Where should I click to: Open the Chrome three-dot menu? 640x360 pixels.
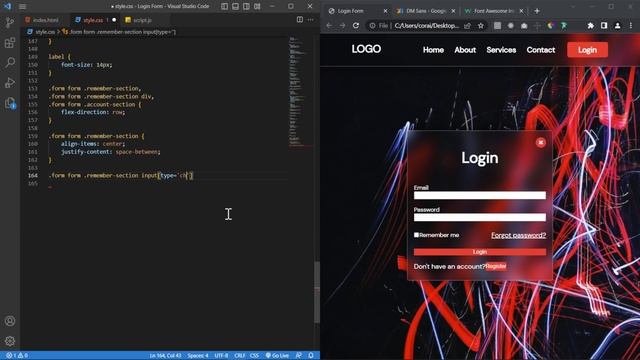point(631,26)
